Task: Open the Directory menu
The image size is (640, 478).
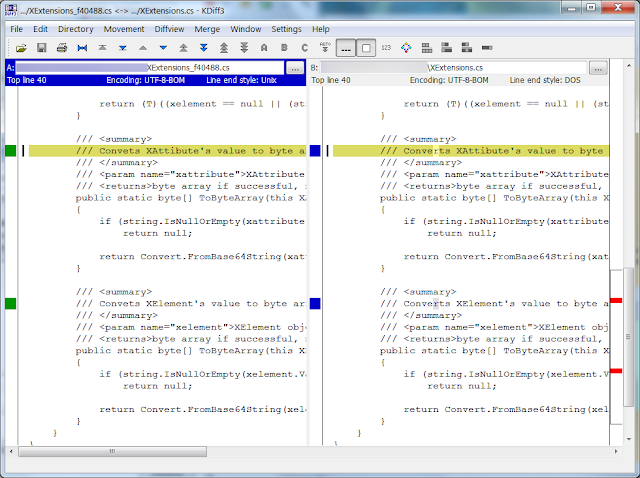Action: pyautogui.click(x=76, y=29)
